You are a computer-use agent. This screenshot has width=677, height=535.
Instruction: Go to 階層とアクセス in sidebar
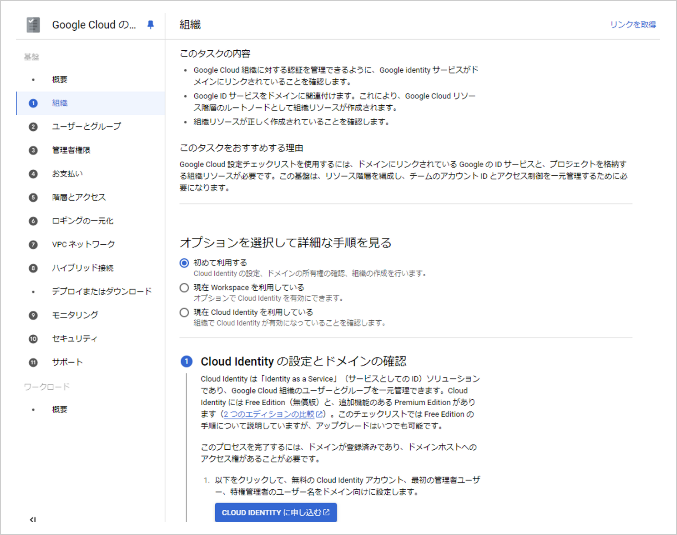pyautogui.click(x=79, y=197)
